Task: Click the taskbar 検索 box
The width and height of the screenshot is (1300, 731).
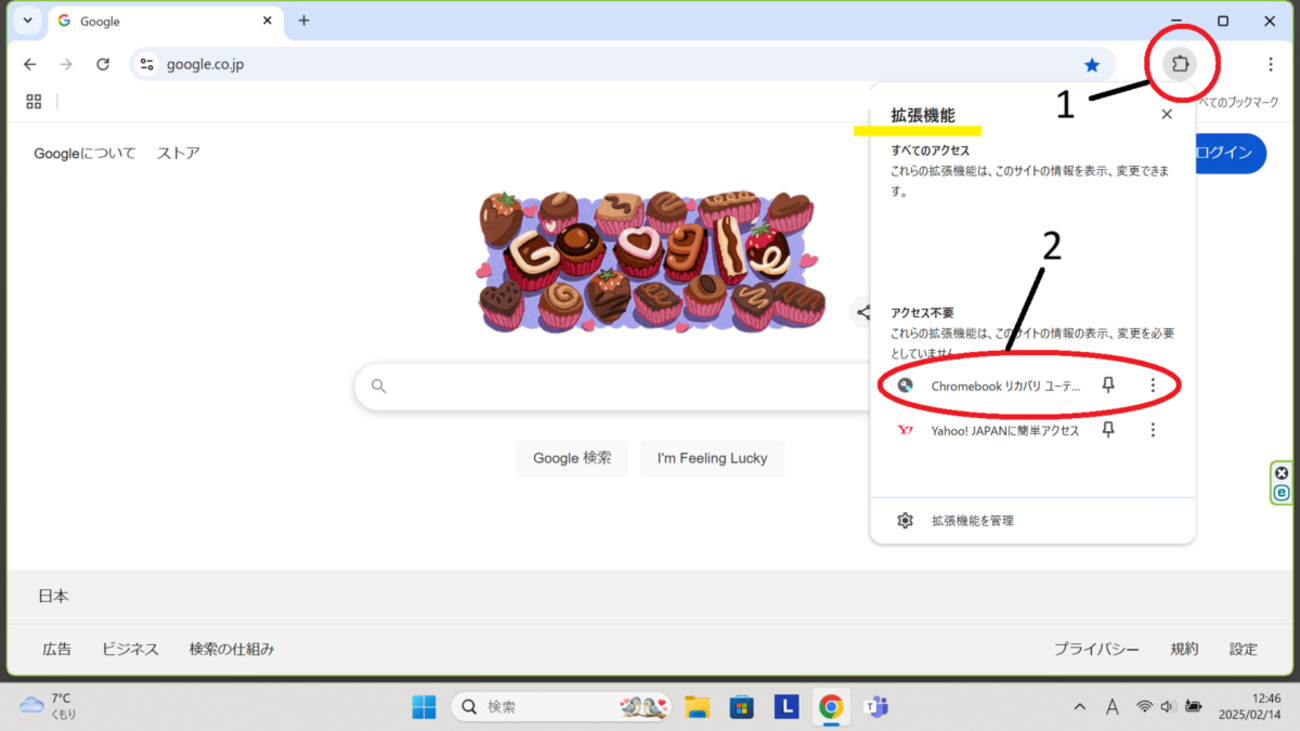Action: point(561,707)
